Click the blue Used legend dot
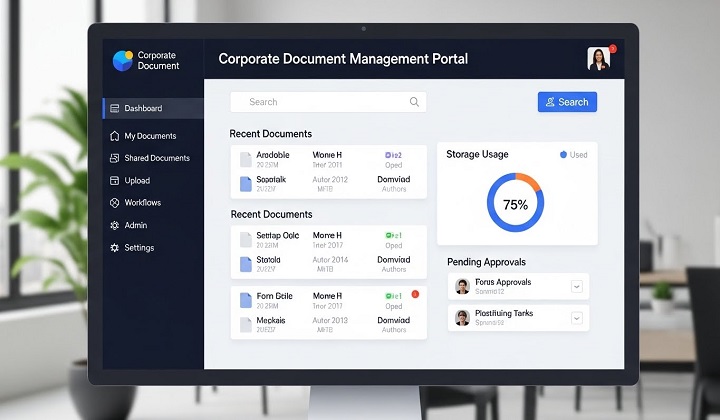The image size is (720, 420). click(563, 155)
